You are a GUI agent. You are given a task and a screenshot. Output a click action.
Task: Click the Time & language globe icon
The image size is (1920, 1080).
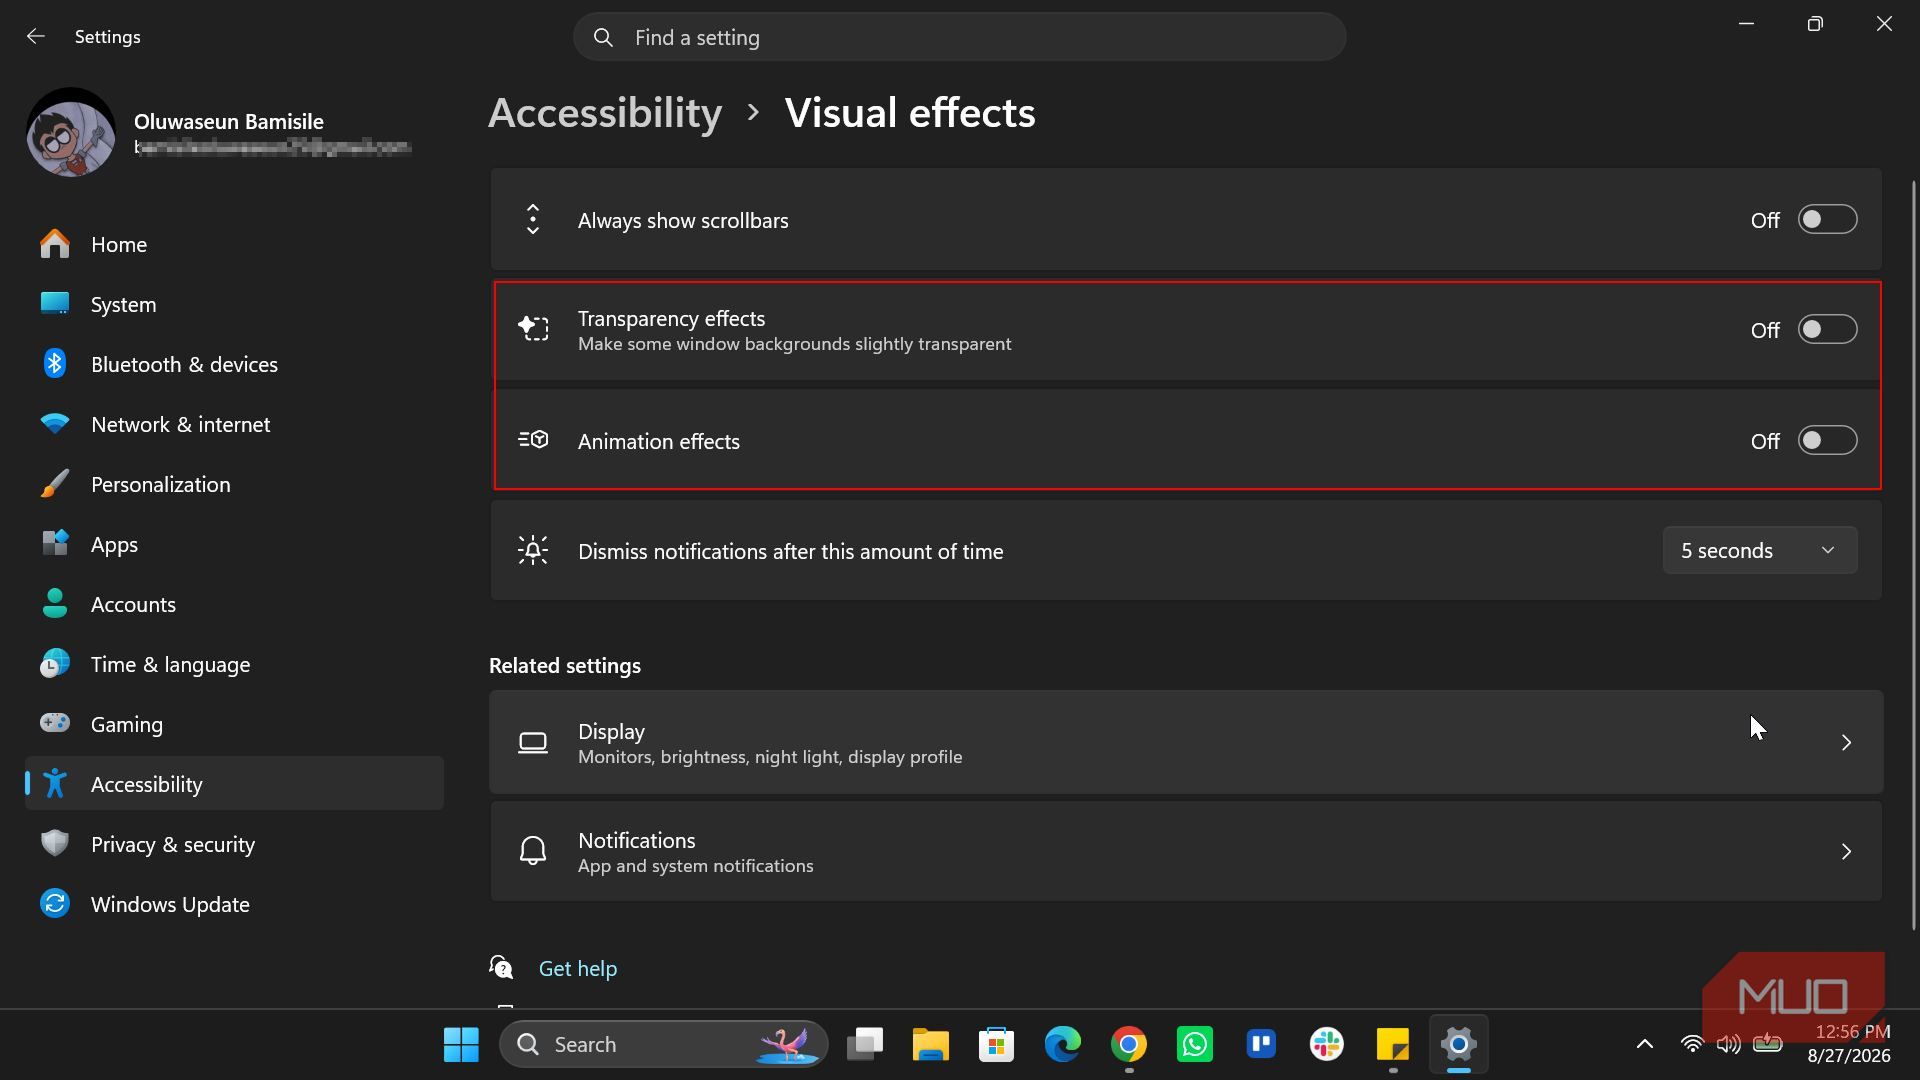pos(55,664)
